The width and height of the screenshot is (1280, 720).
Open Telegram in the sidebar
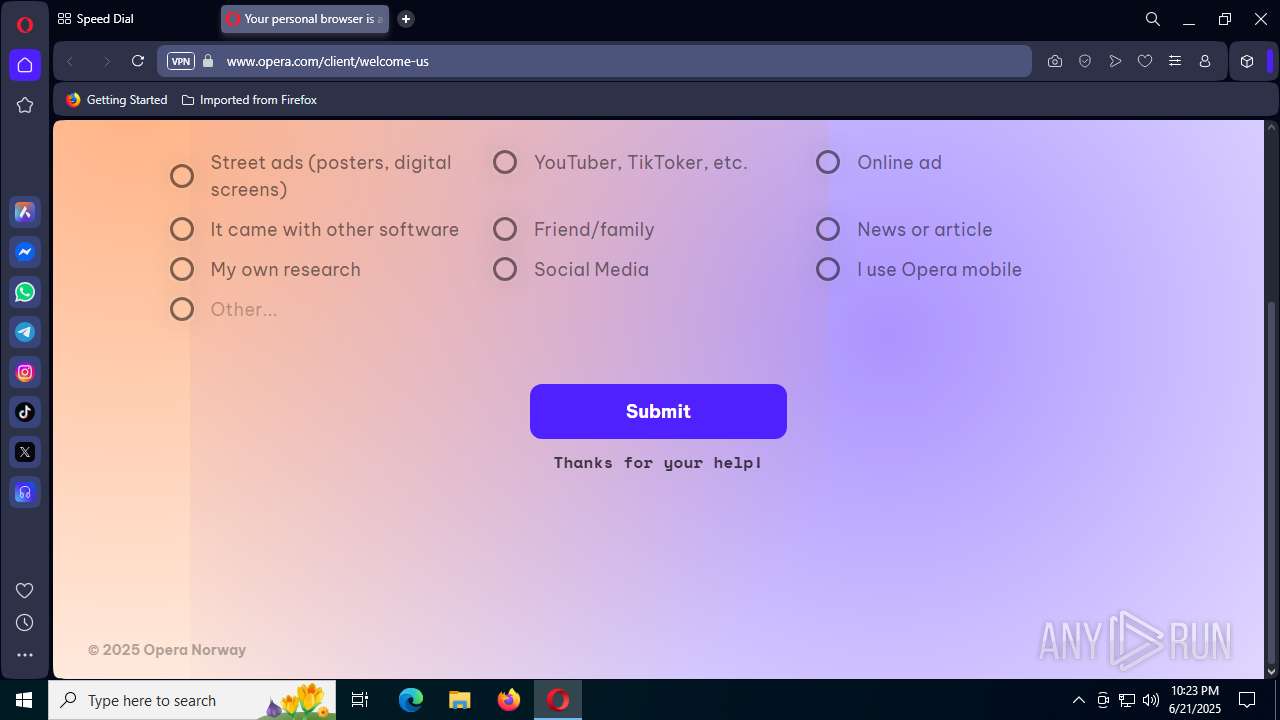[25, 332]
